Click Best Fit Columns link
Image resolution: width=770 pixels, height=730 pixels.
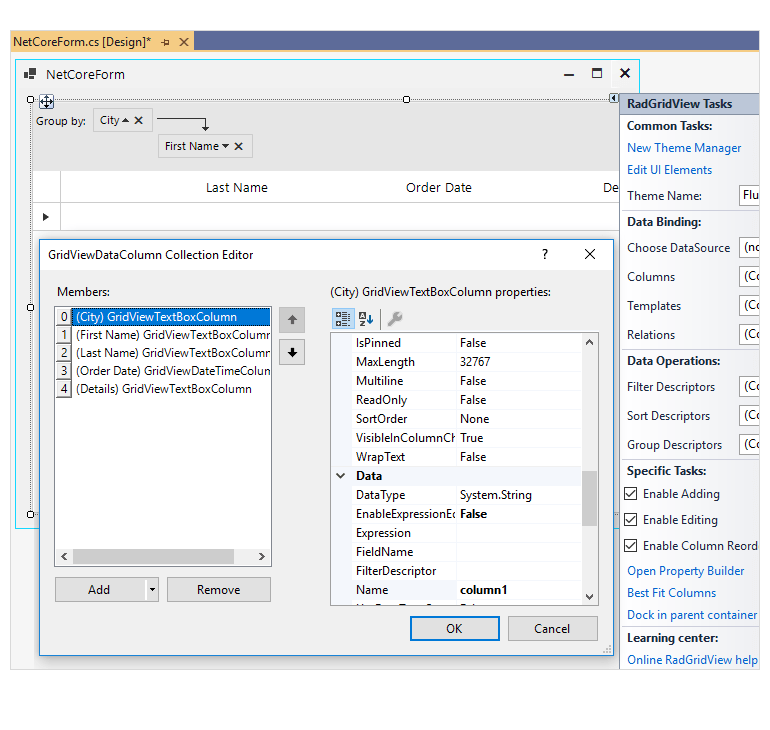pos(671,593)
